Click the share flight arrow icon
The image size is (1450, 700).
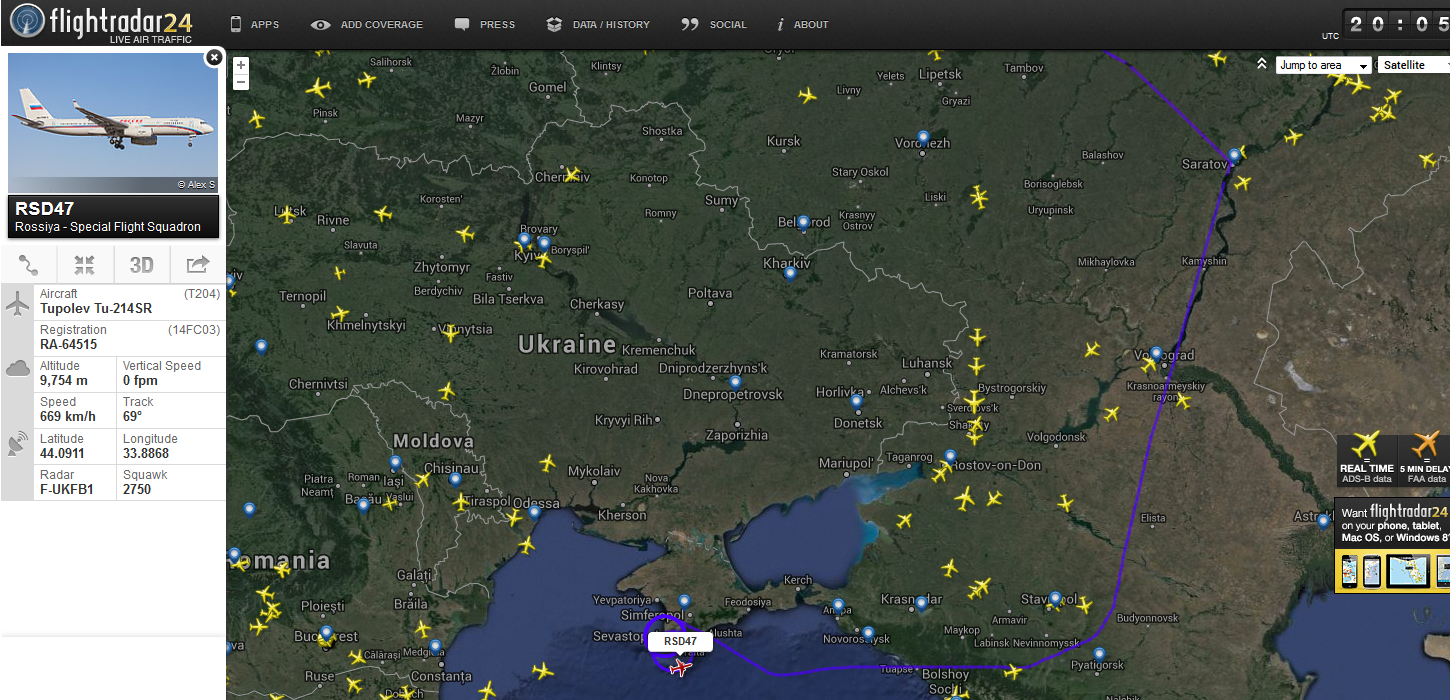(197, 265)
